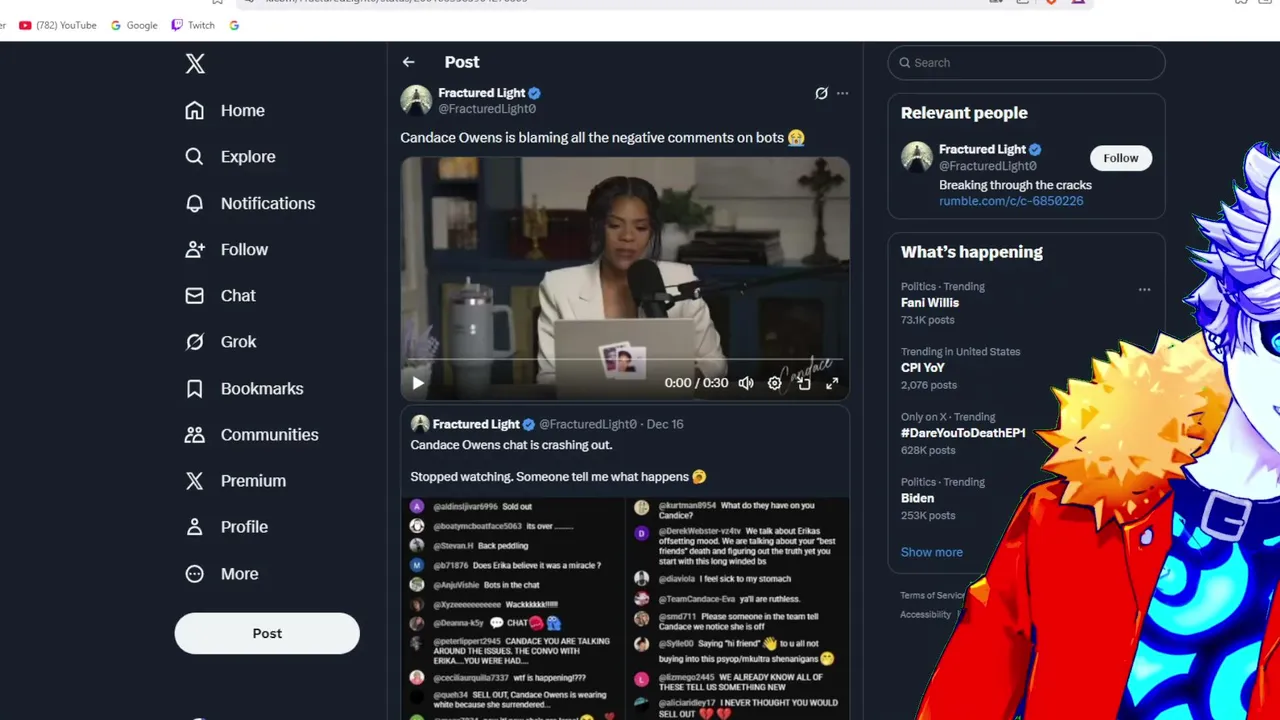Screen dimensions: 1280x720
Task: Open the left chat screenshot image
Action: (513, 609)
